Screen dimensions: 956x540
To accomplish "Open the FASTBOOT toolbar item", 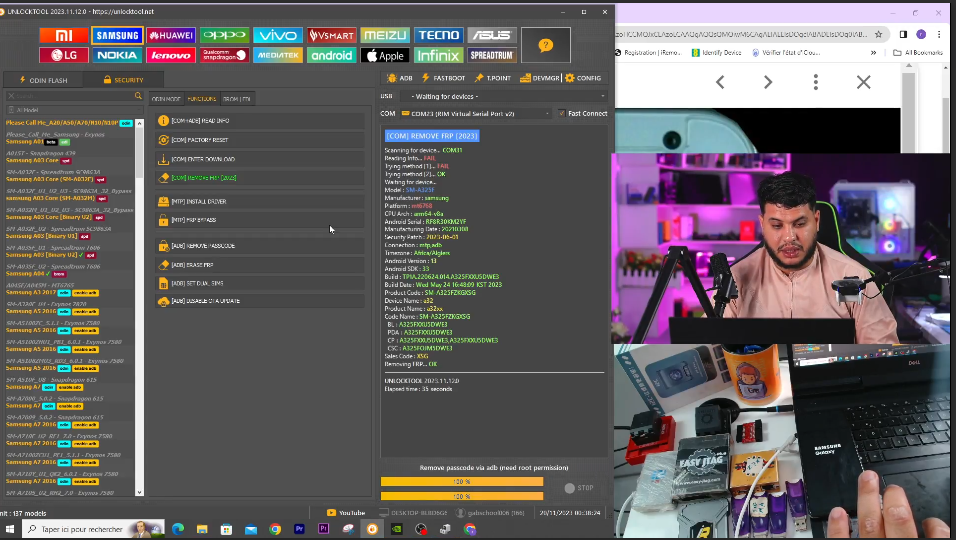I will tap(443, 78).
